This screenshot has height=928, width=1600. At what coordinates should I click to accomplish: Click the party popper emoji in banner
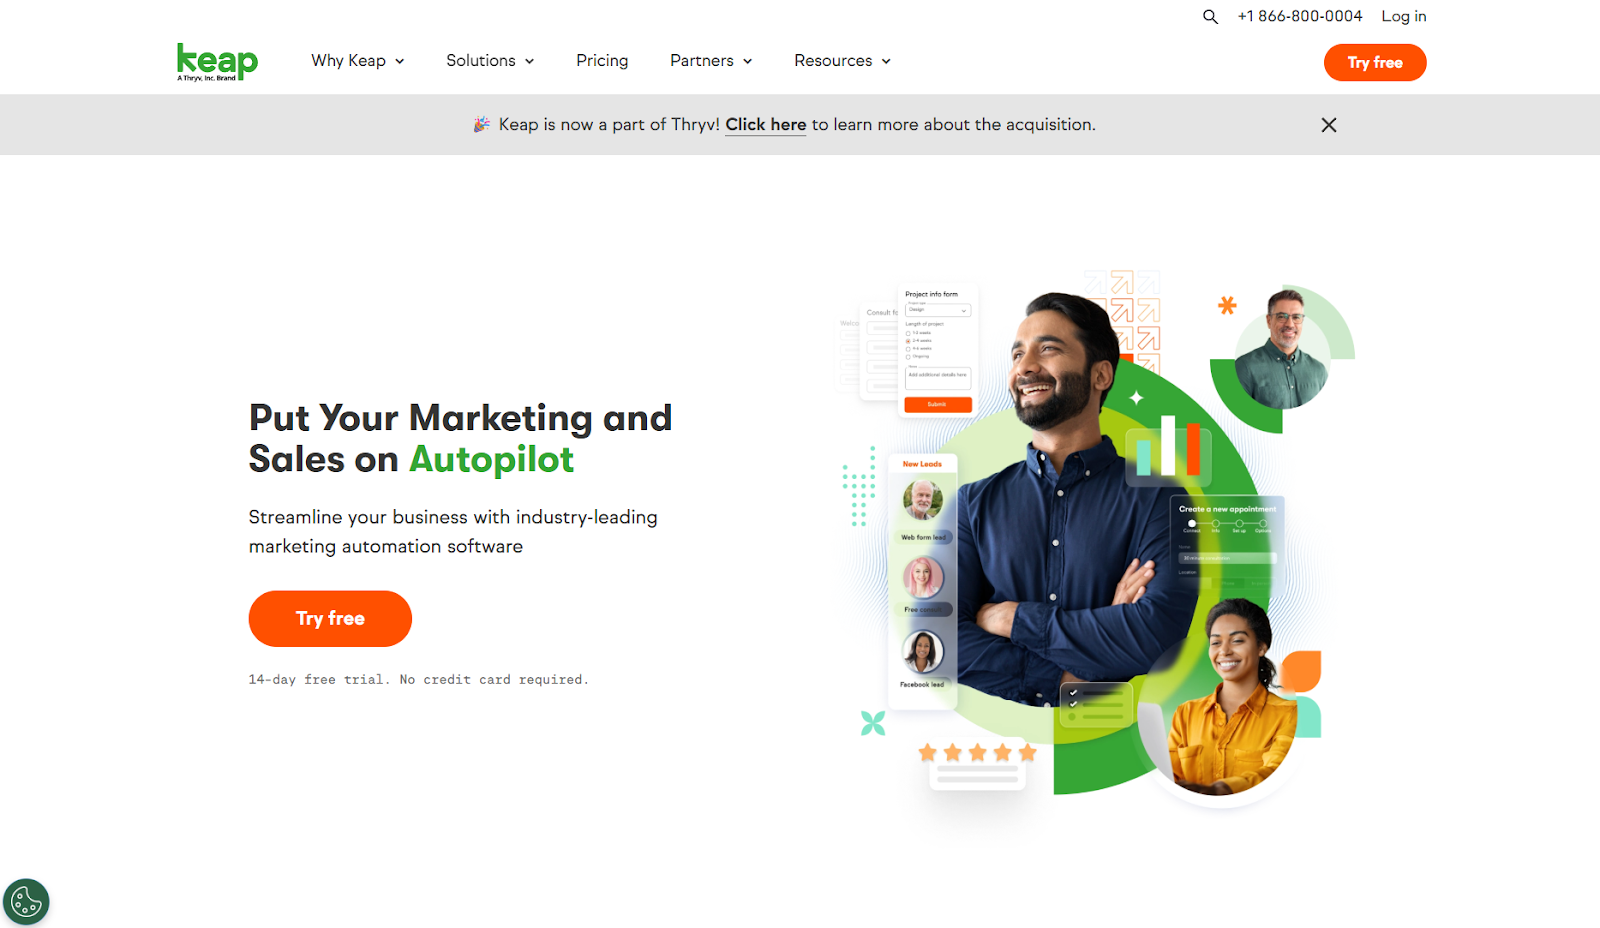tap(482, 124)
